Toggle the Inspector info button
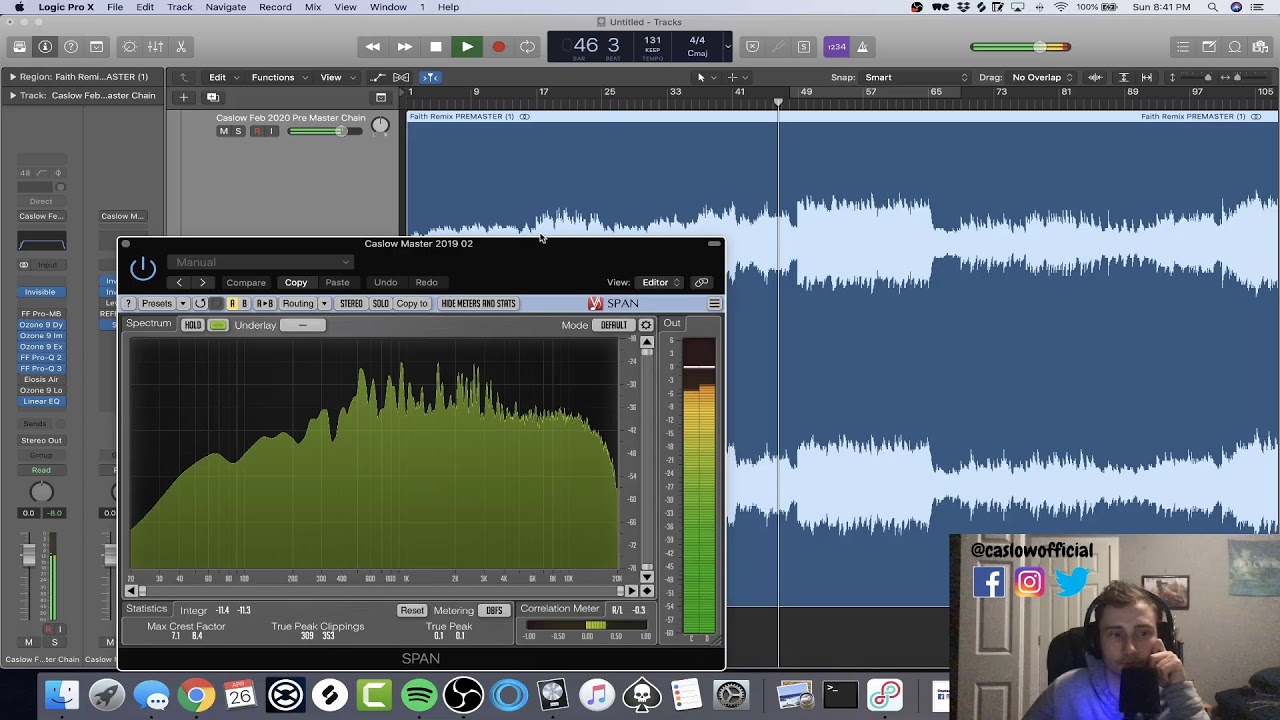 coord(45,46)
